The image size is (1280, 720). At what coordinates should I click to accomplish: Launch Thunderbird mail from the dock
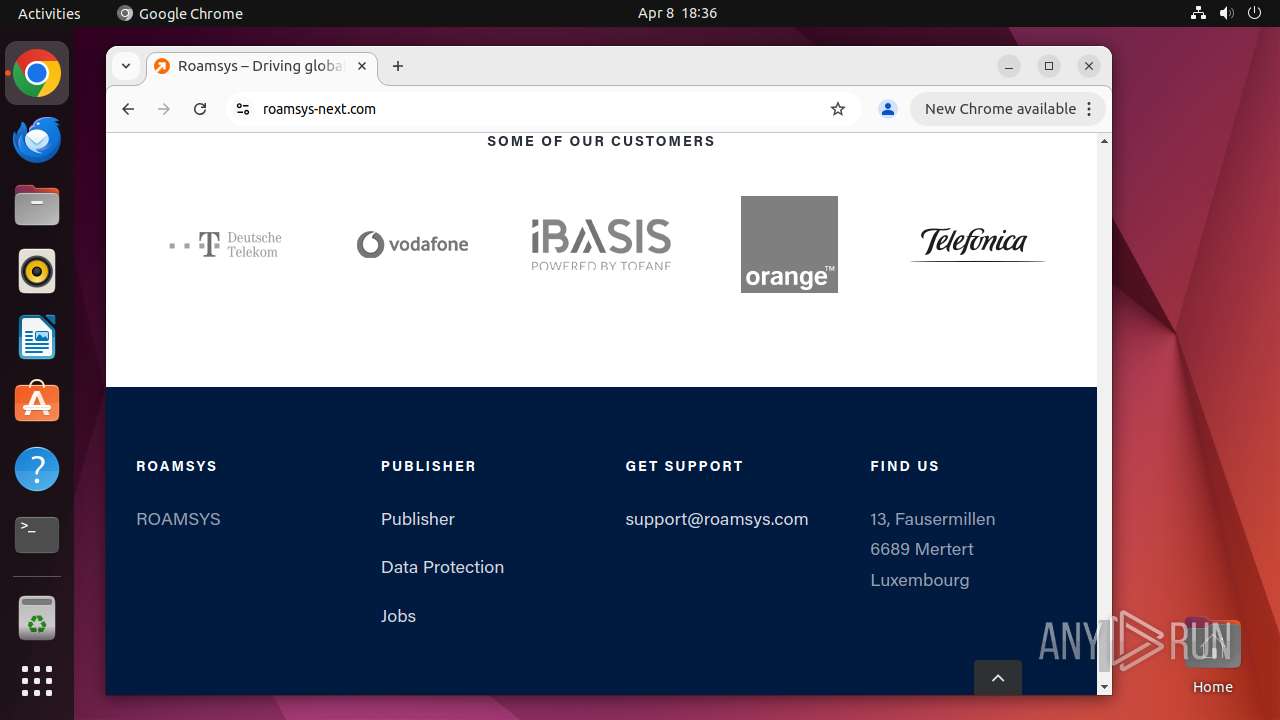click(x=37, y=140)
